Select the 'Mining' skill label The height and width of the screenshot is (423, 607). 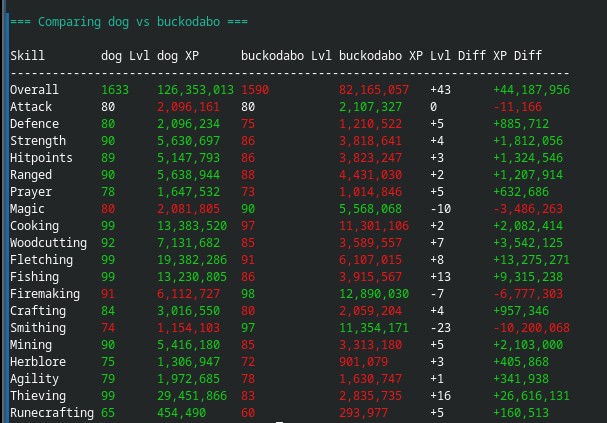[x=31, y=345]
